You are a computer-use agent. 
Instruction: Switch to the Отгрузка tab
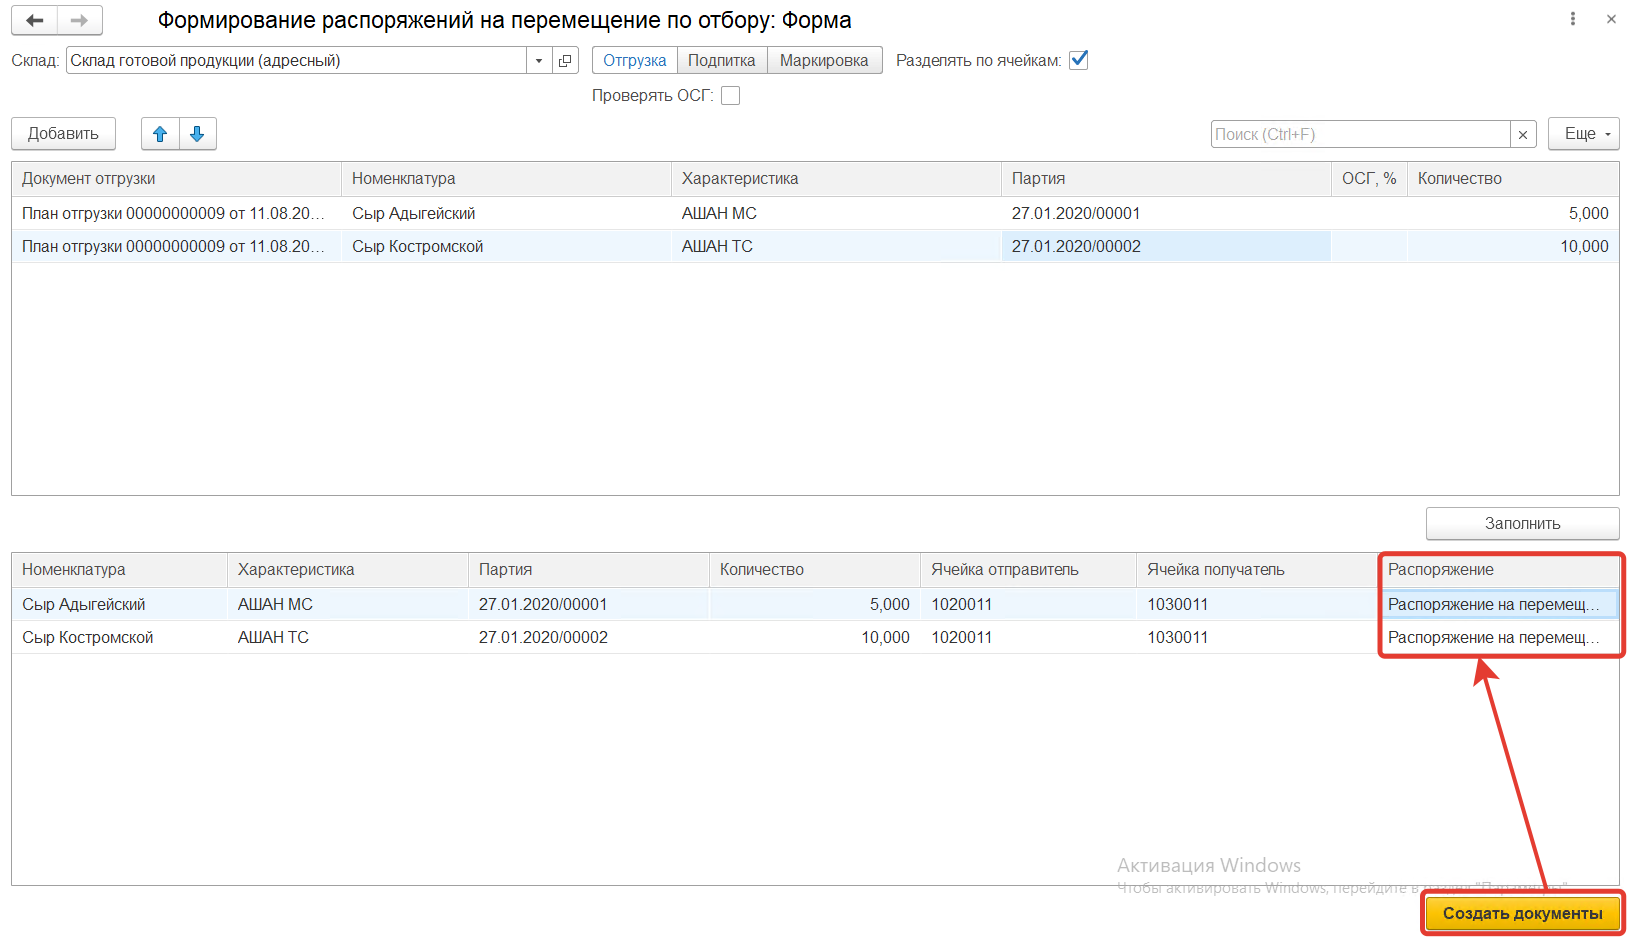(635, 61)
